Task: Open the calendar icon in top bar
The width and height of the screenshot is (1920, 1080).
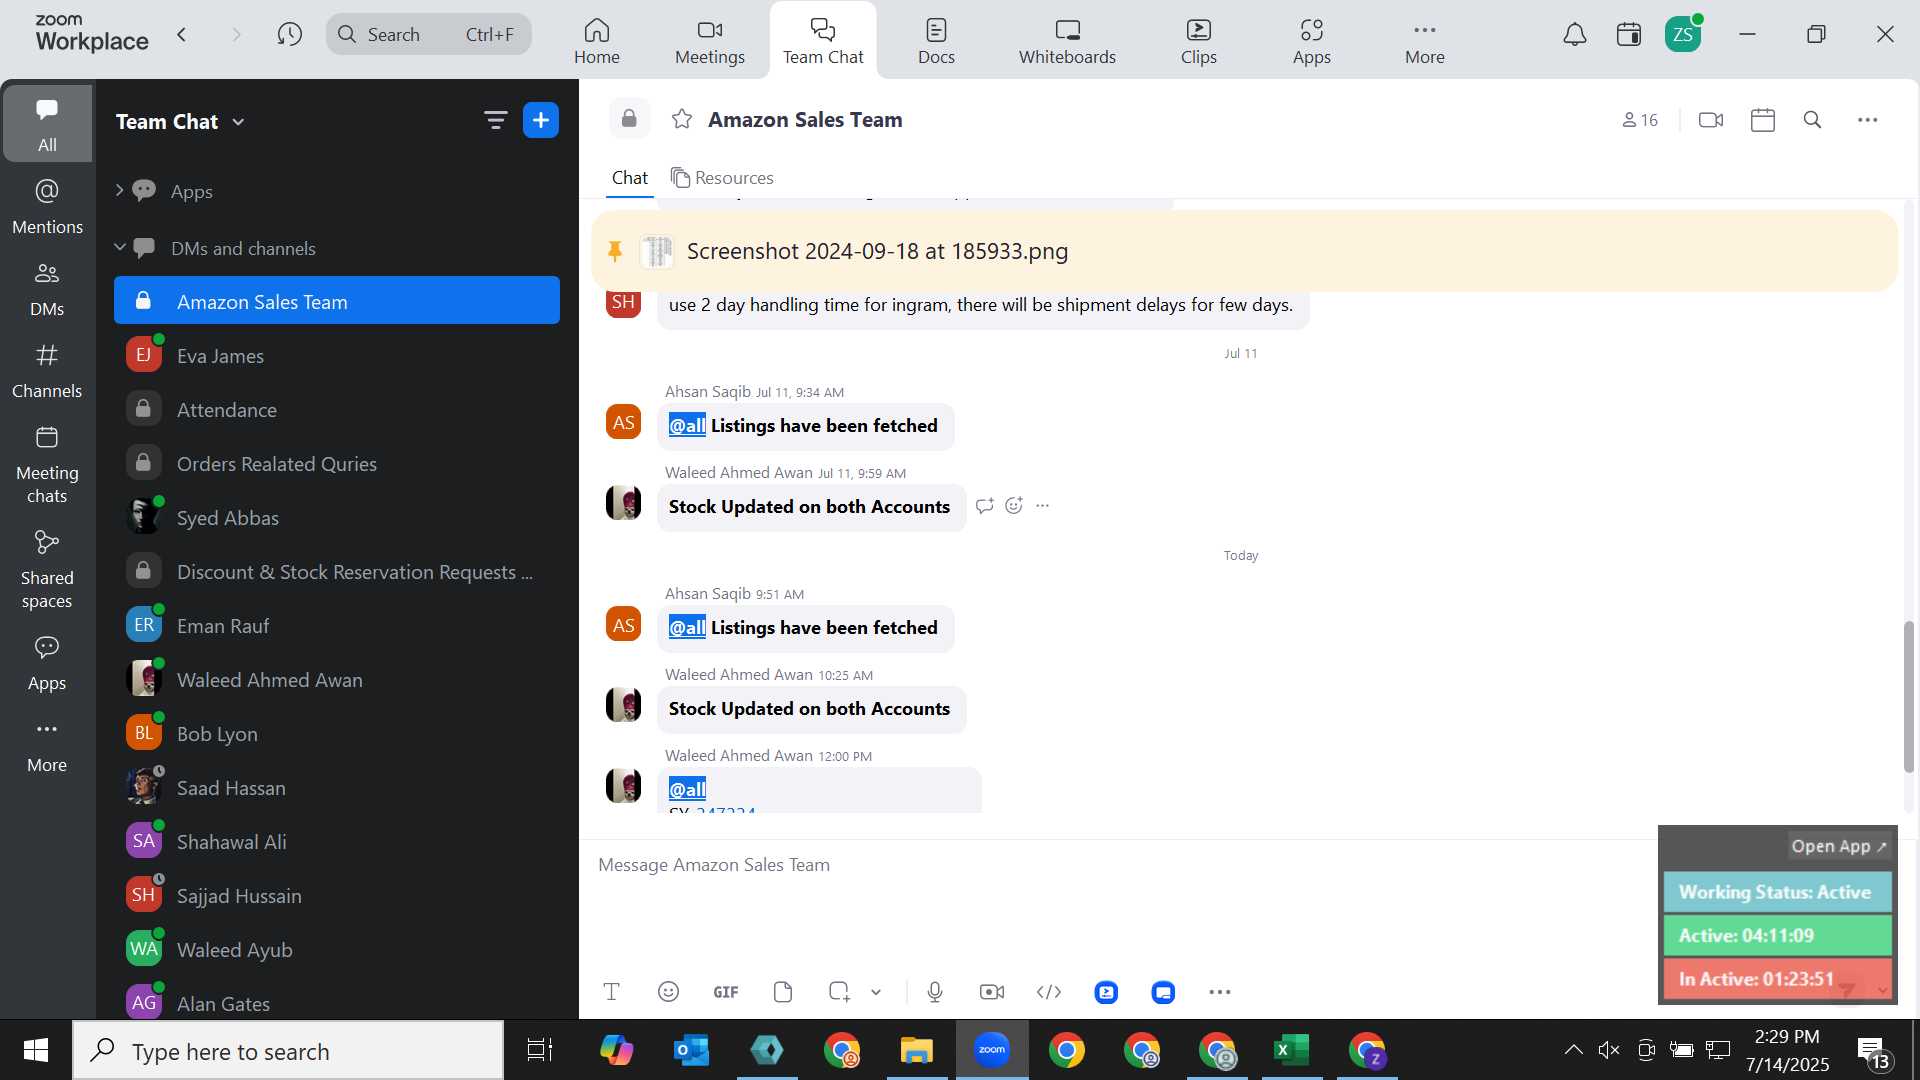Action: coord(1629,35)
